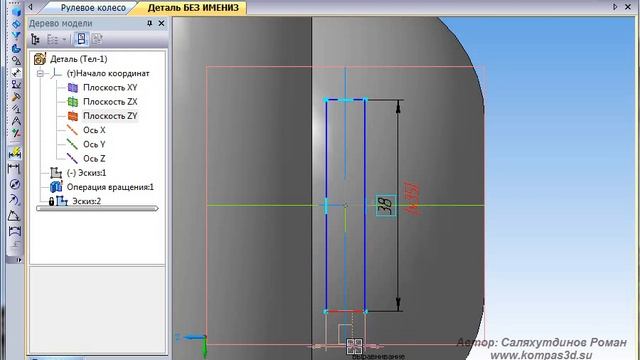Select the angular dimension tool
Screen dimensions: 640x360
coord(14,215)
